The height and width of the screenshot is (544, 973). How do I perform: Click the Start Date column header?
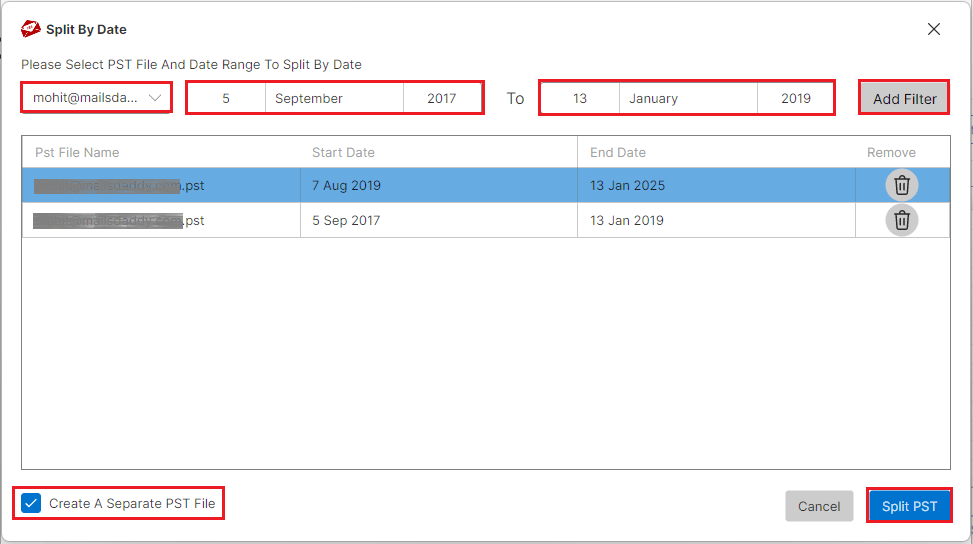(343, 152)
